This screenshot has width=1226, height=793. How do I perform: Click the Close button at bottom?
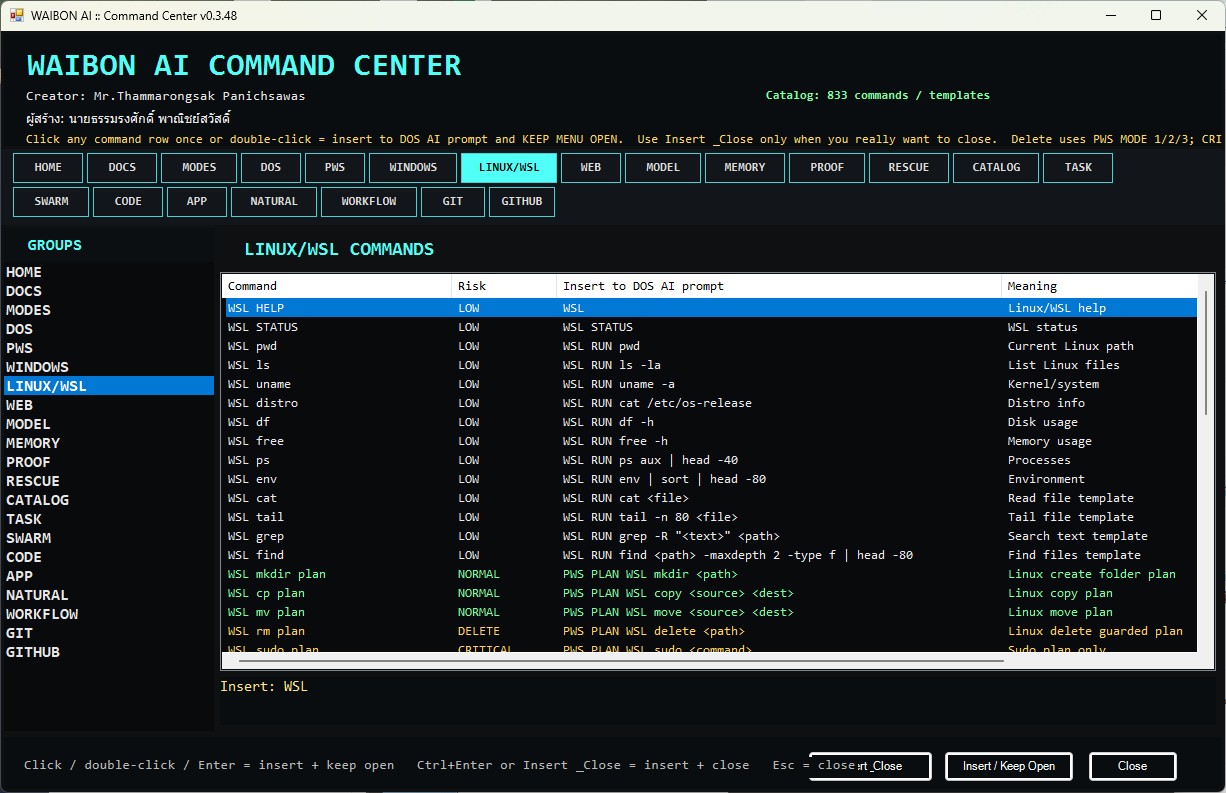click(x=1132, y=766)
